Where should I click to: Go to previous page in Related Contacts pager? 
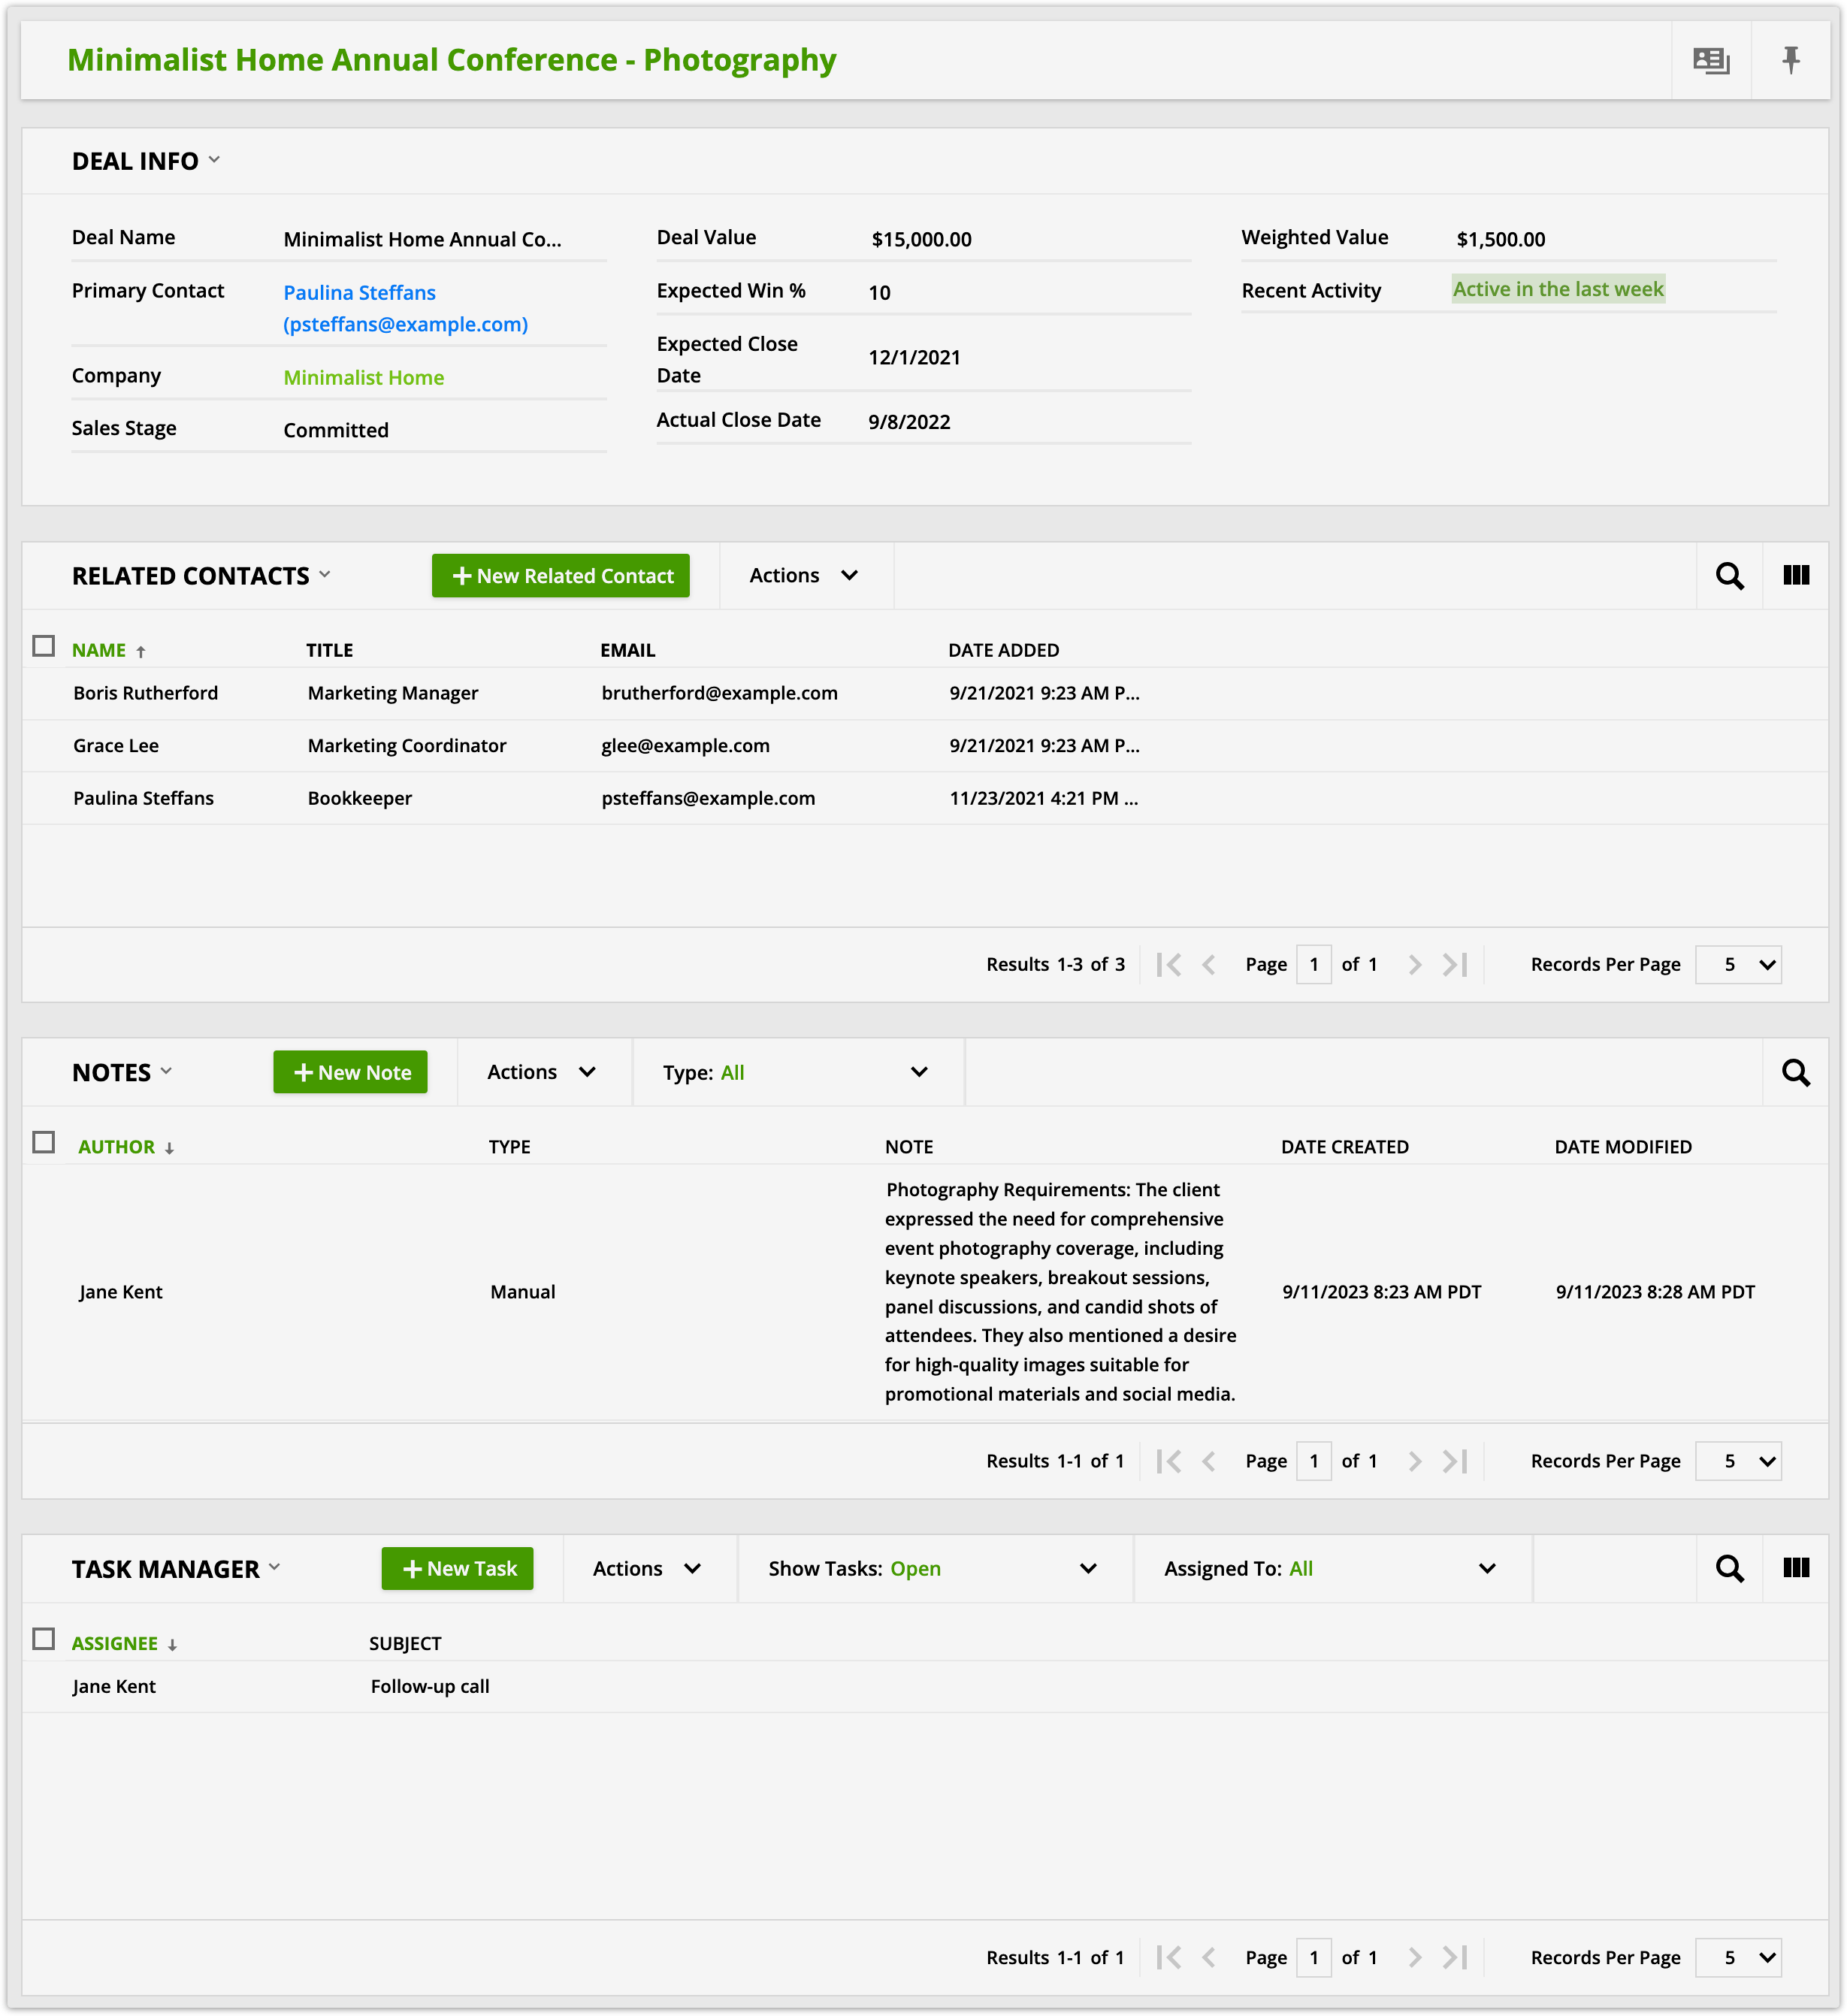tap(1209, 964)
